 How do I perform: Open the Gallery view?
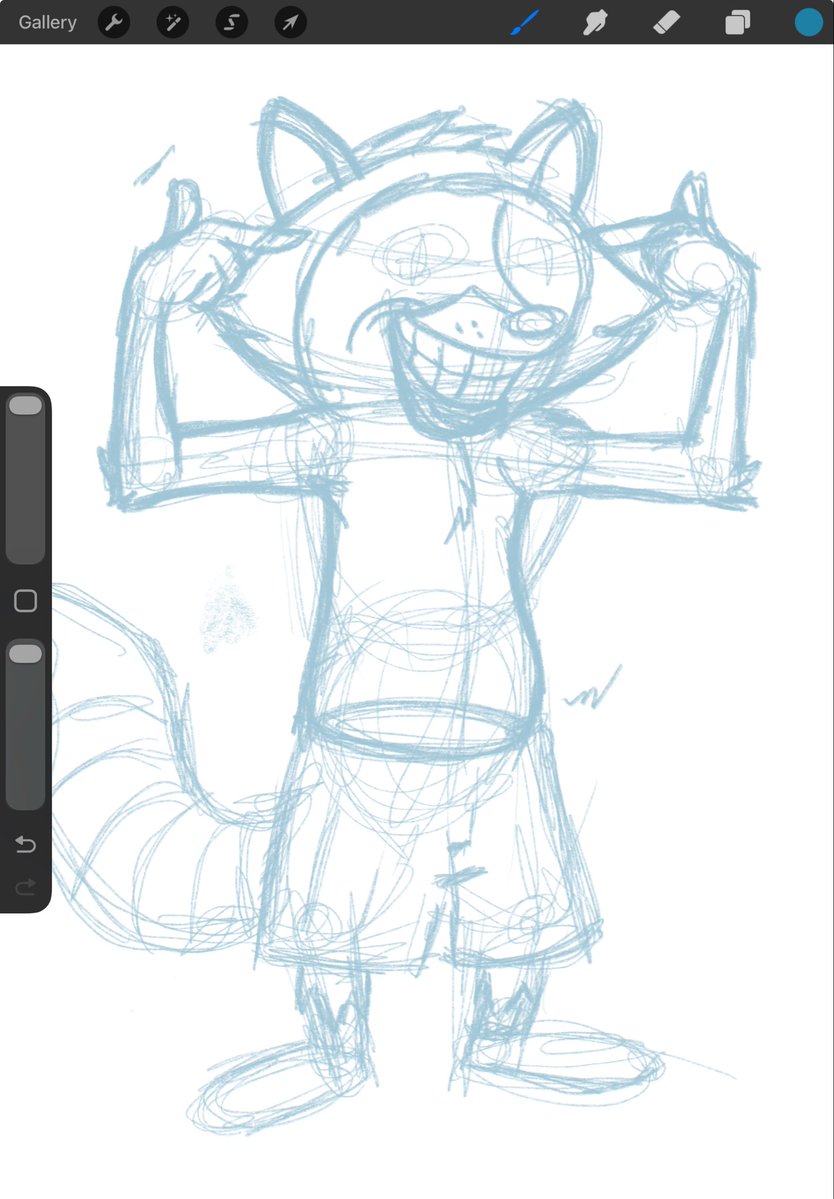47,22
